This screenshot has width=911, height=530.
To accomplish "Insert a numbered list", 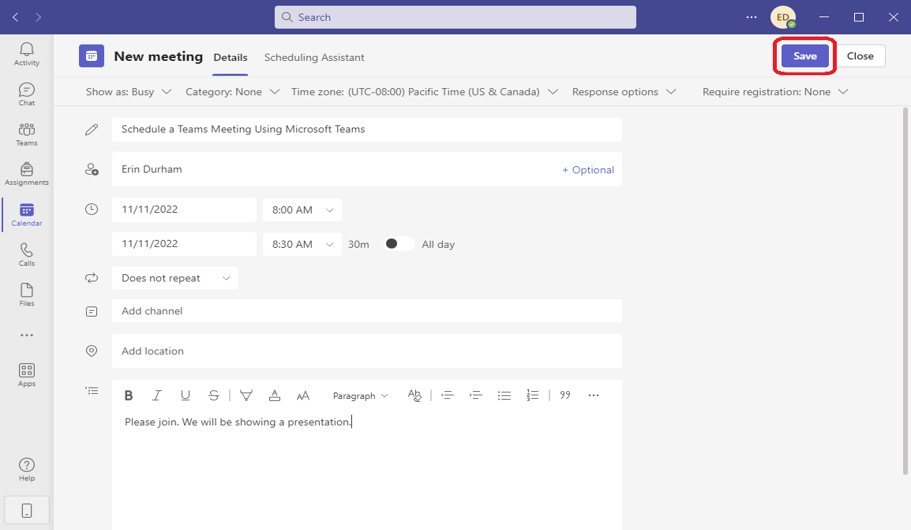I will (532, 396).
